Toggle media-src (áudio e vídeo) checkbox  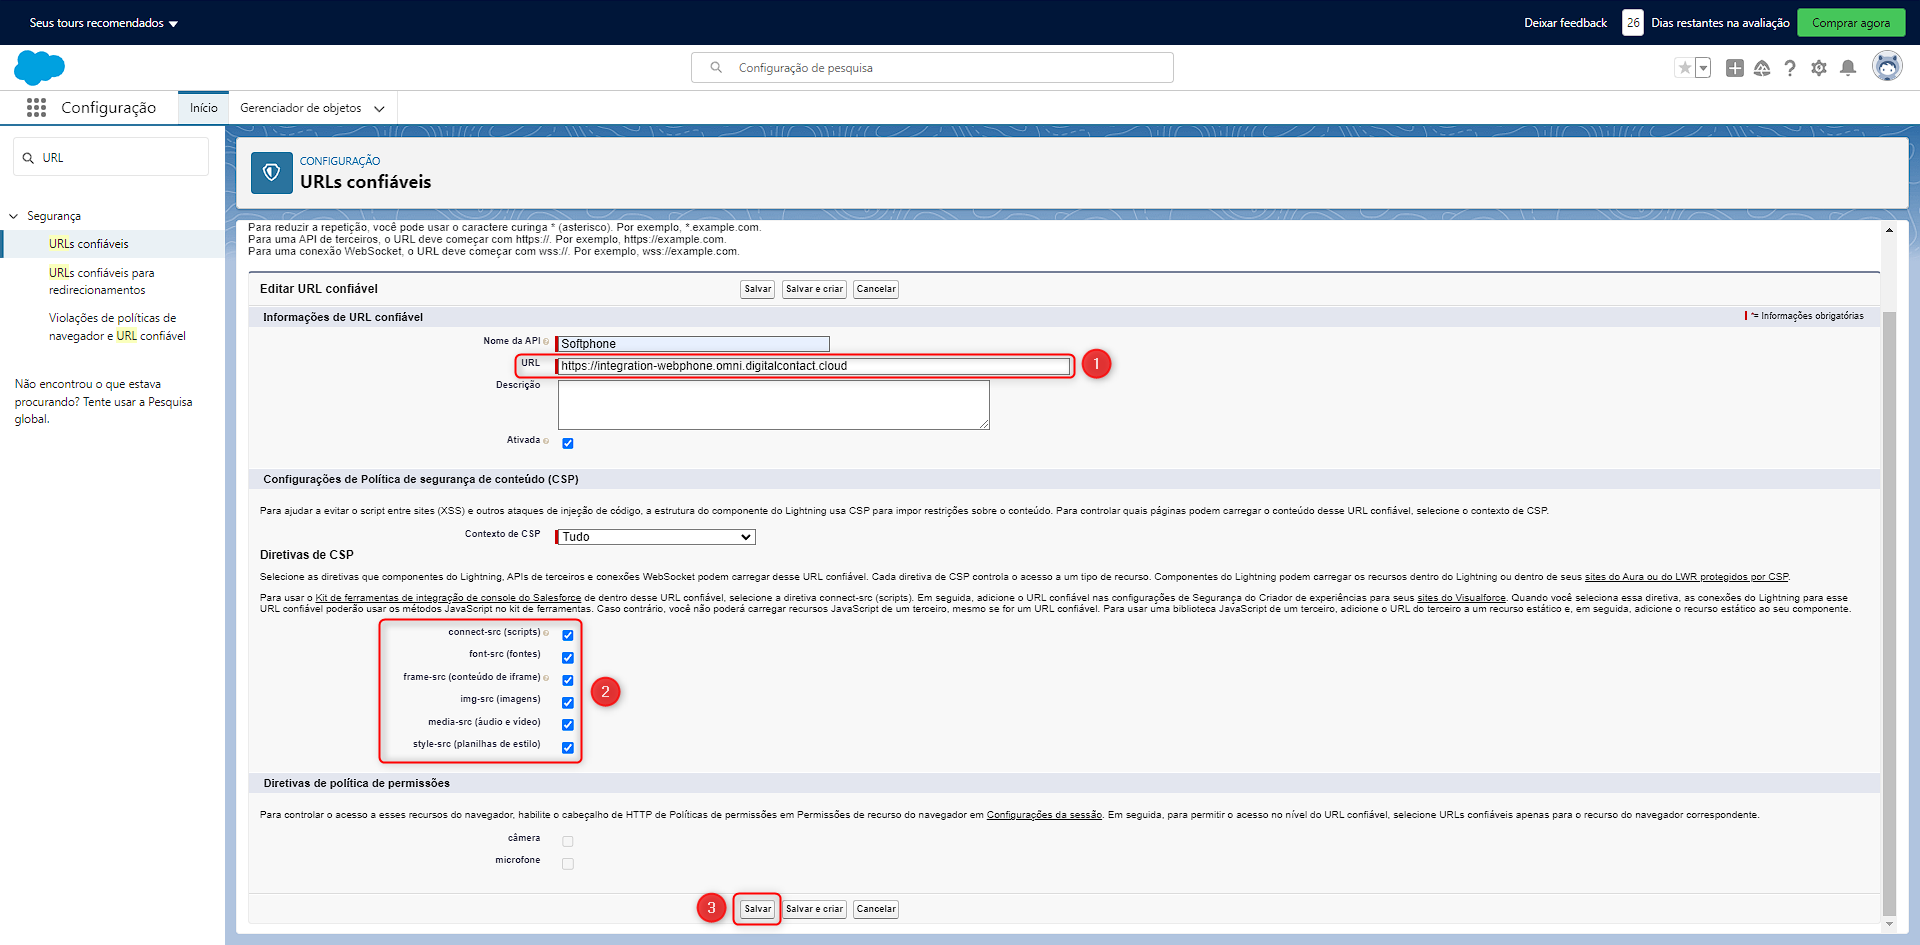[x=567, y=725]
